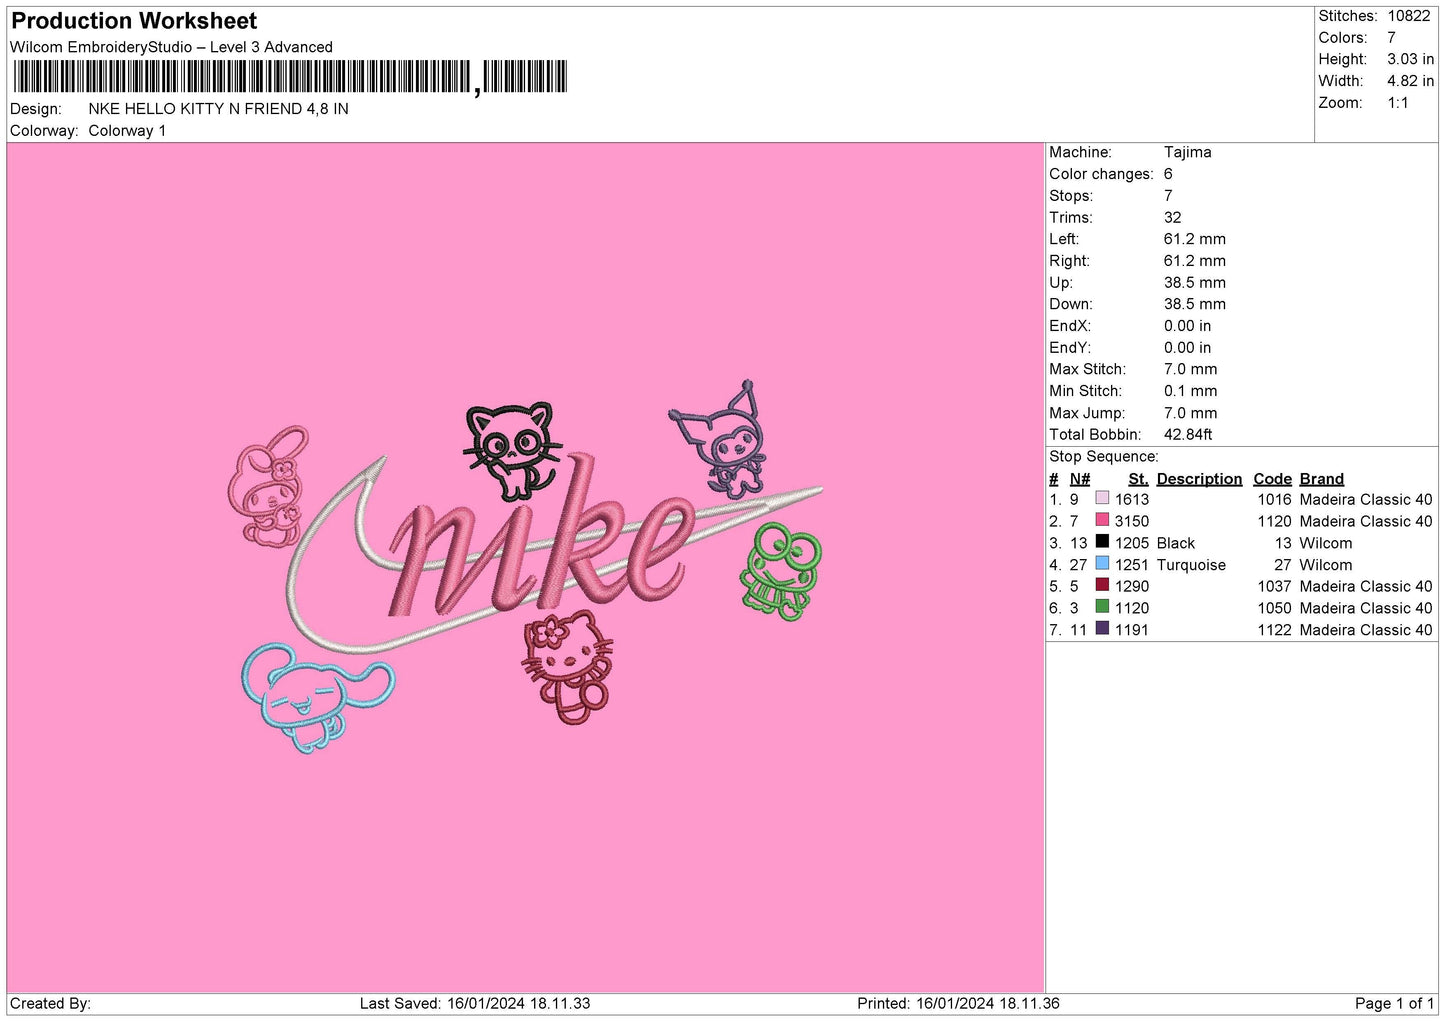The image size is (1445, 1021).
Task: Click code 1050 in stop row 6
Action: click(x=1274, y=608)
